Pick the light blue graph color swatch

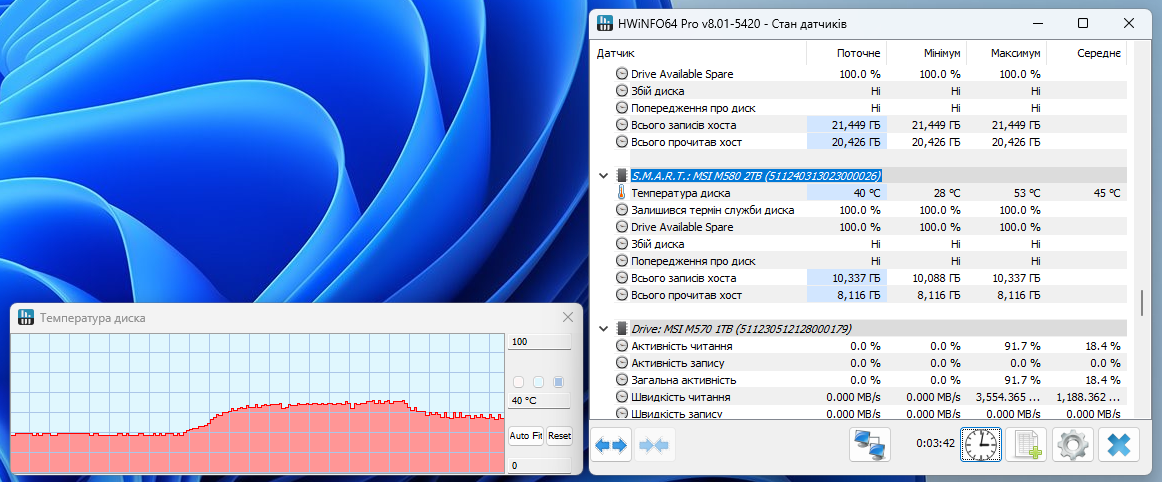click(x=539, y=382)
